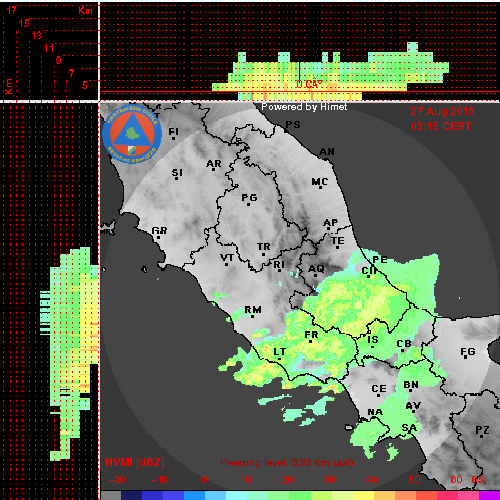Click the FI city label on the map
The width and height of the screenshot is (500, 500).
click(173, 132)
